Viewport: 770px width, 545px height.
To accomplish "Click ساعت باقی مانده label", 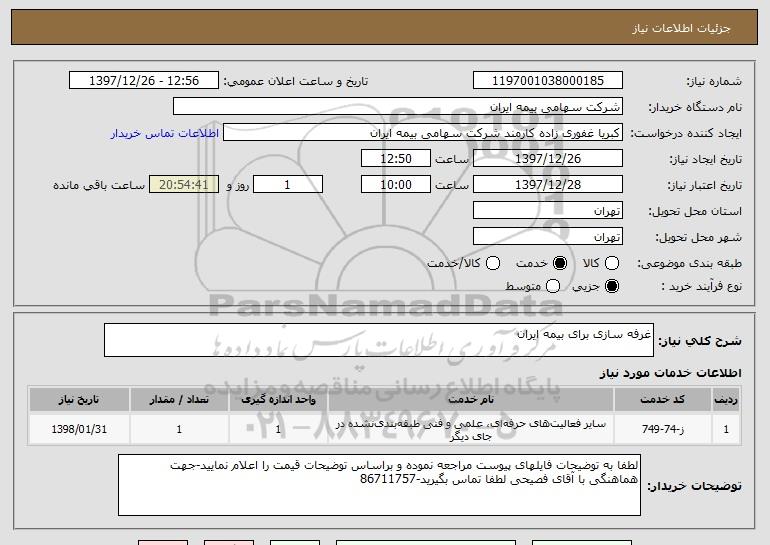I will 99,185.
